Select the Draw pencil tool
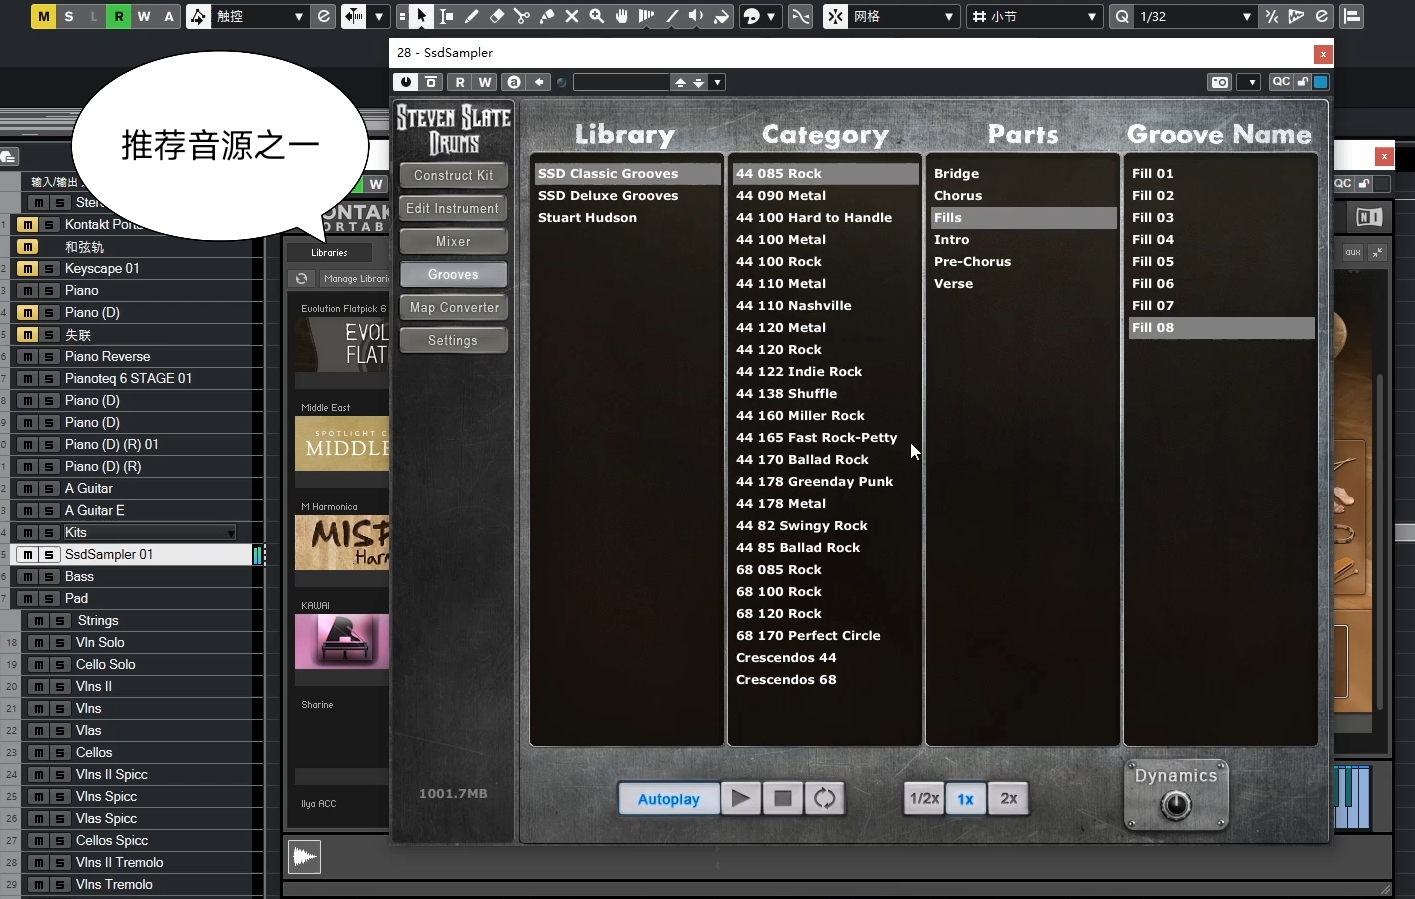1415x899 pixels. (471, 16)
